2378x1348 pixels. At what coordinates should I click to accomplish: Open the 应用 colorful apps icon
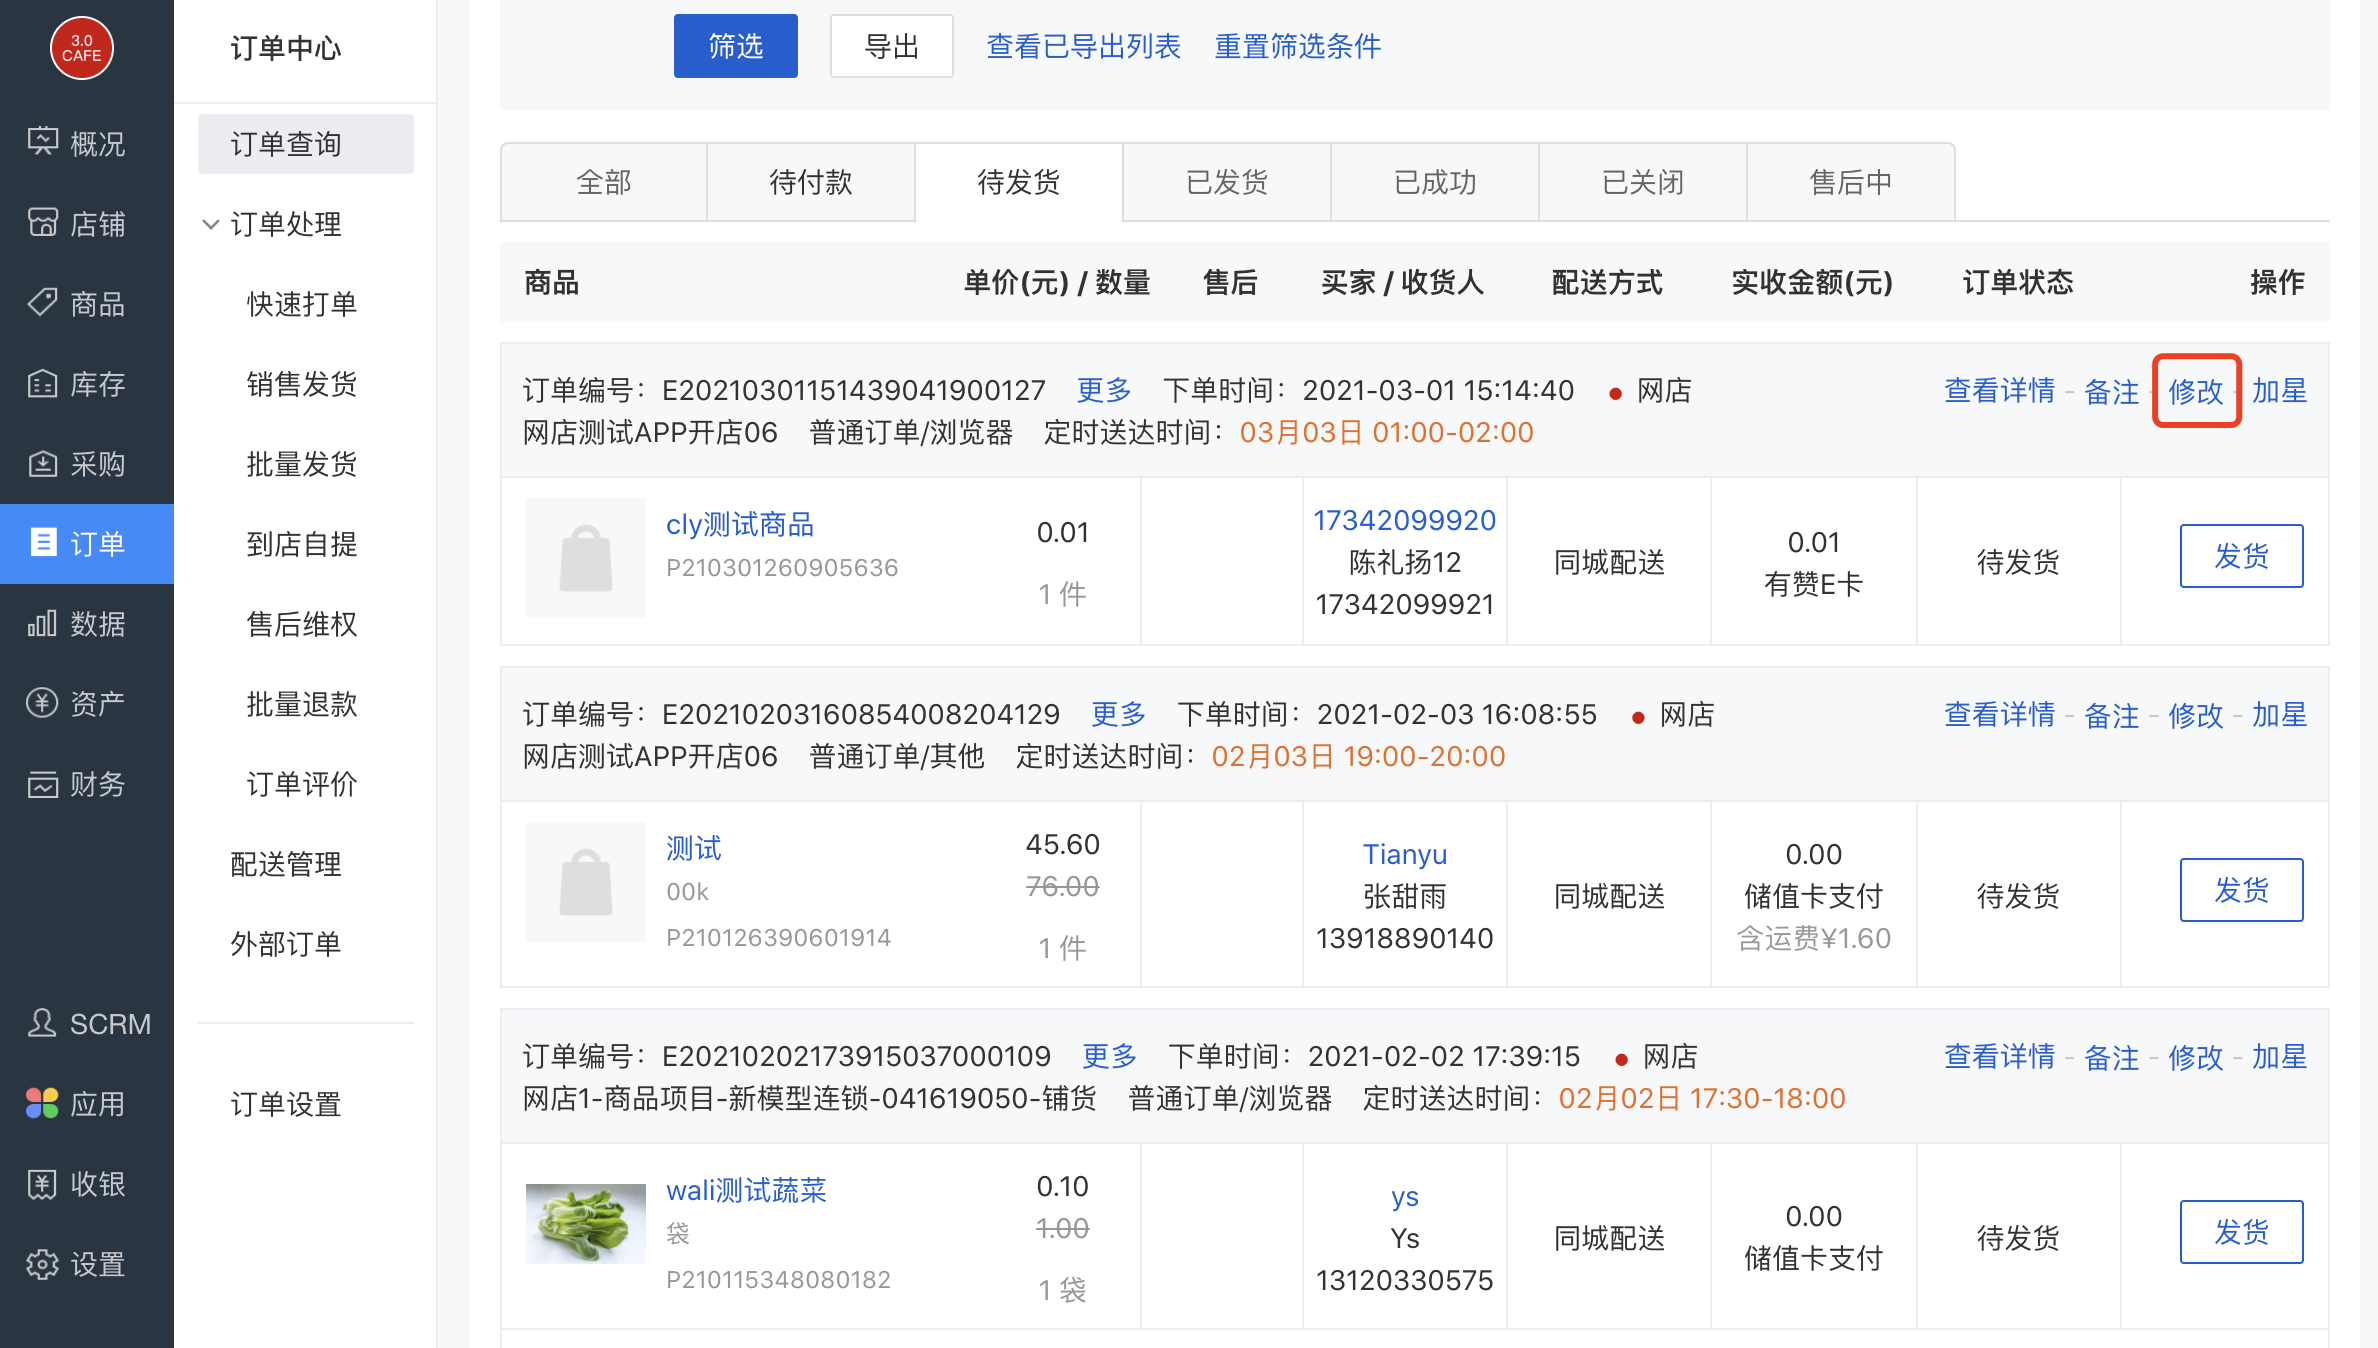[x=43, y=1103]
